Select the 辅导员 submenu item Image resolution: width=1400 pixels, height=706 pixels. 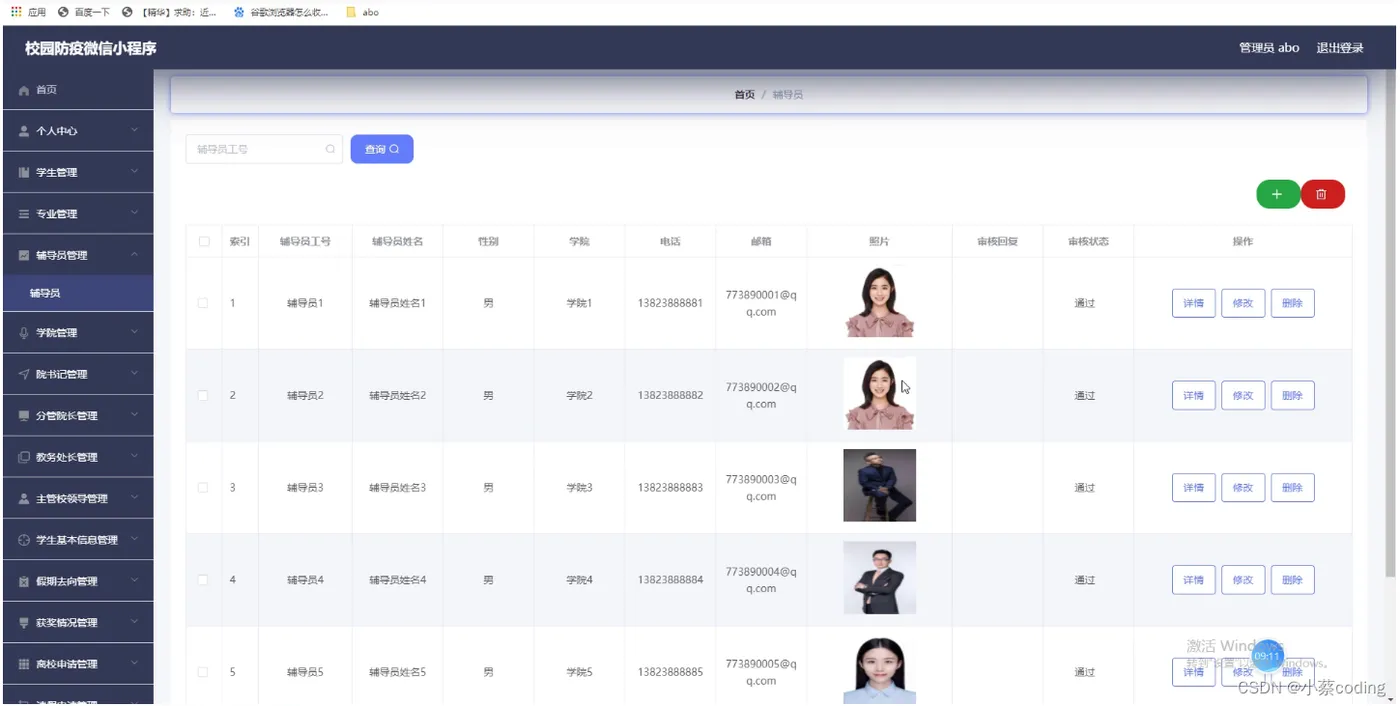click(x=77, y=293)
